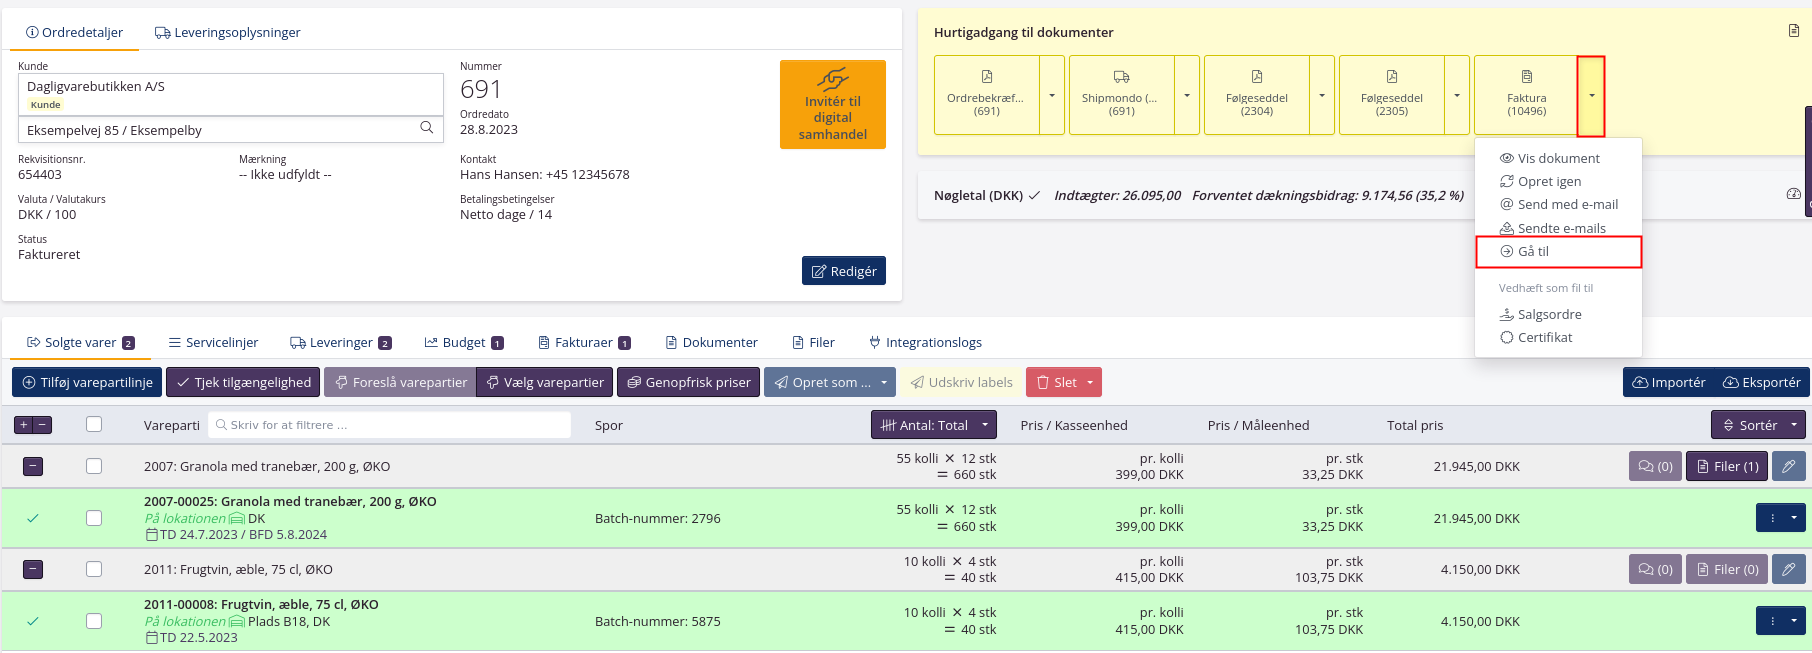Click the orange Invitér til digital samhandel tile
This screenshot has height=653, width=1812.
click(832, 105)
